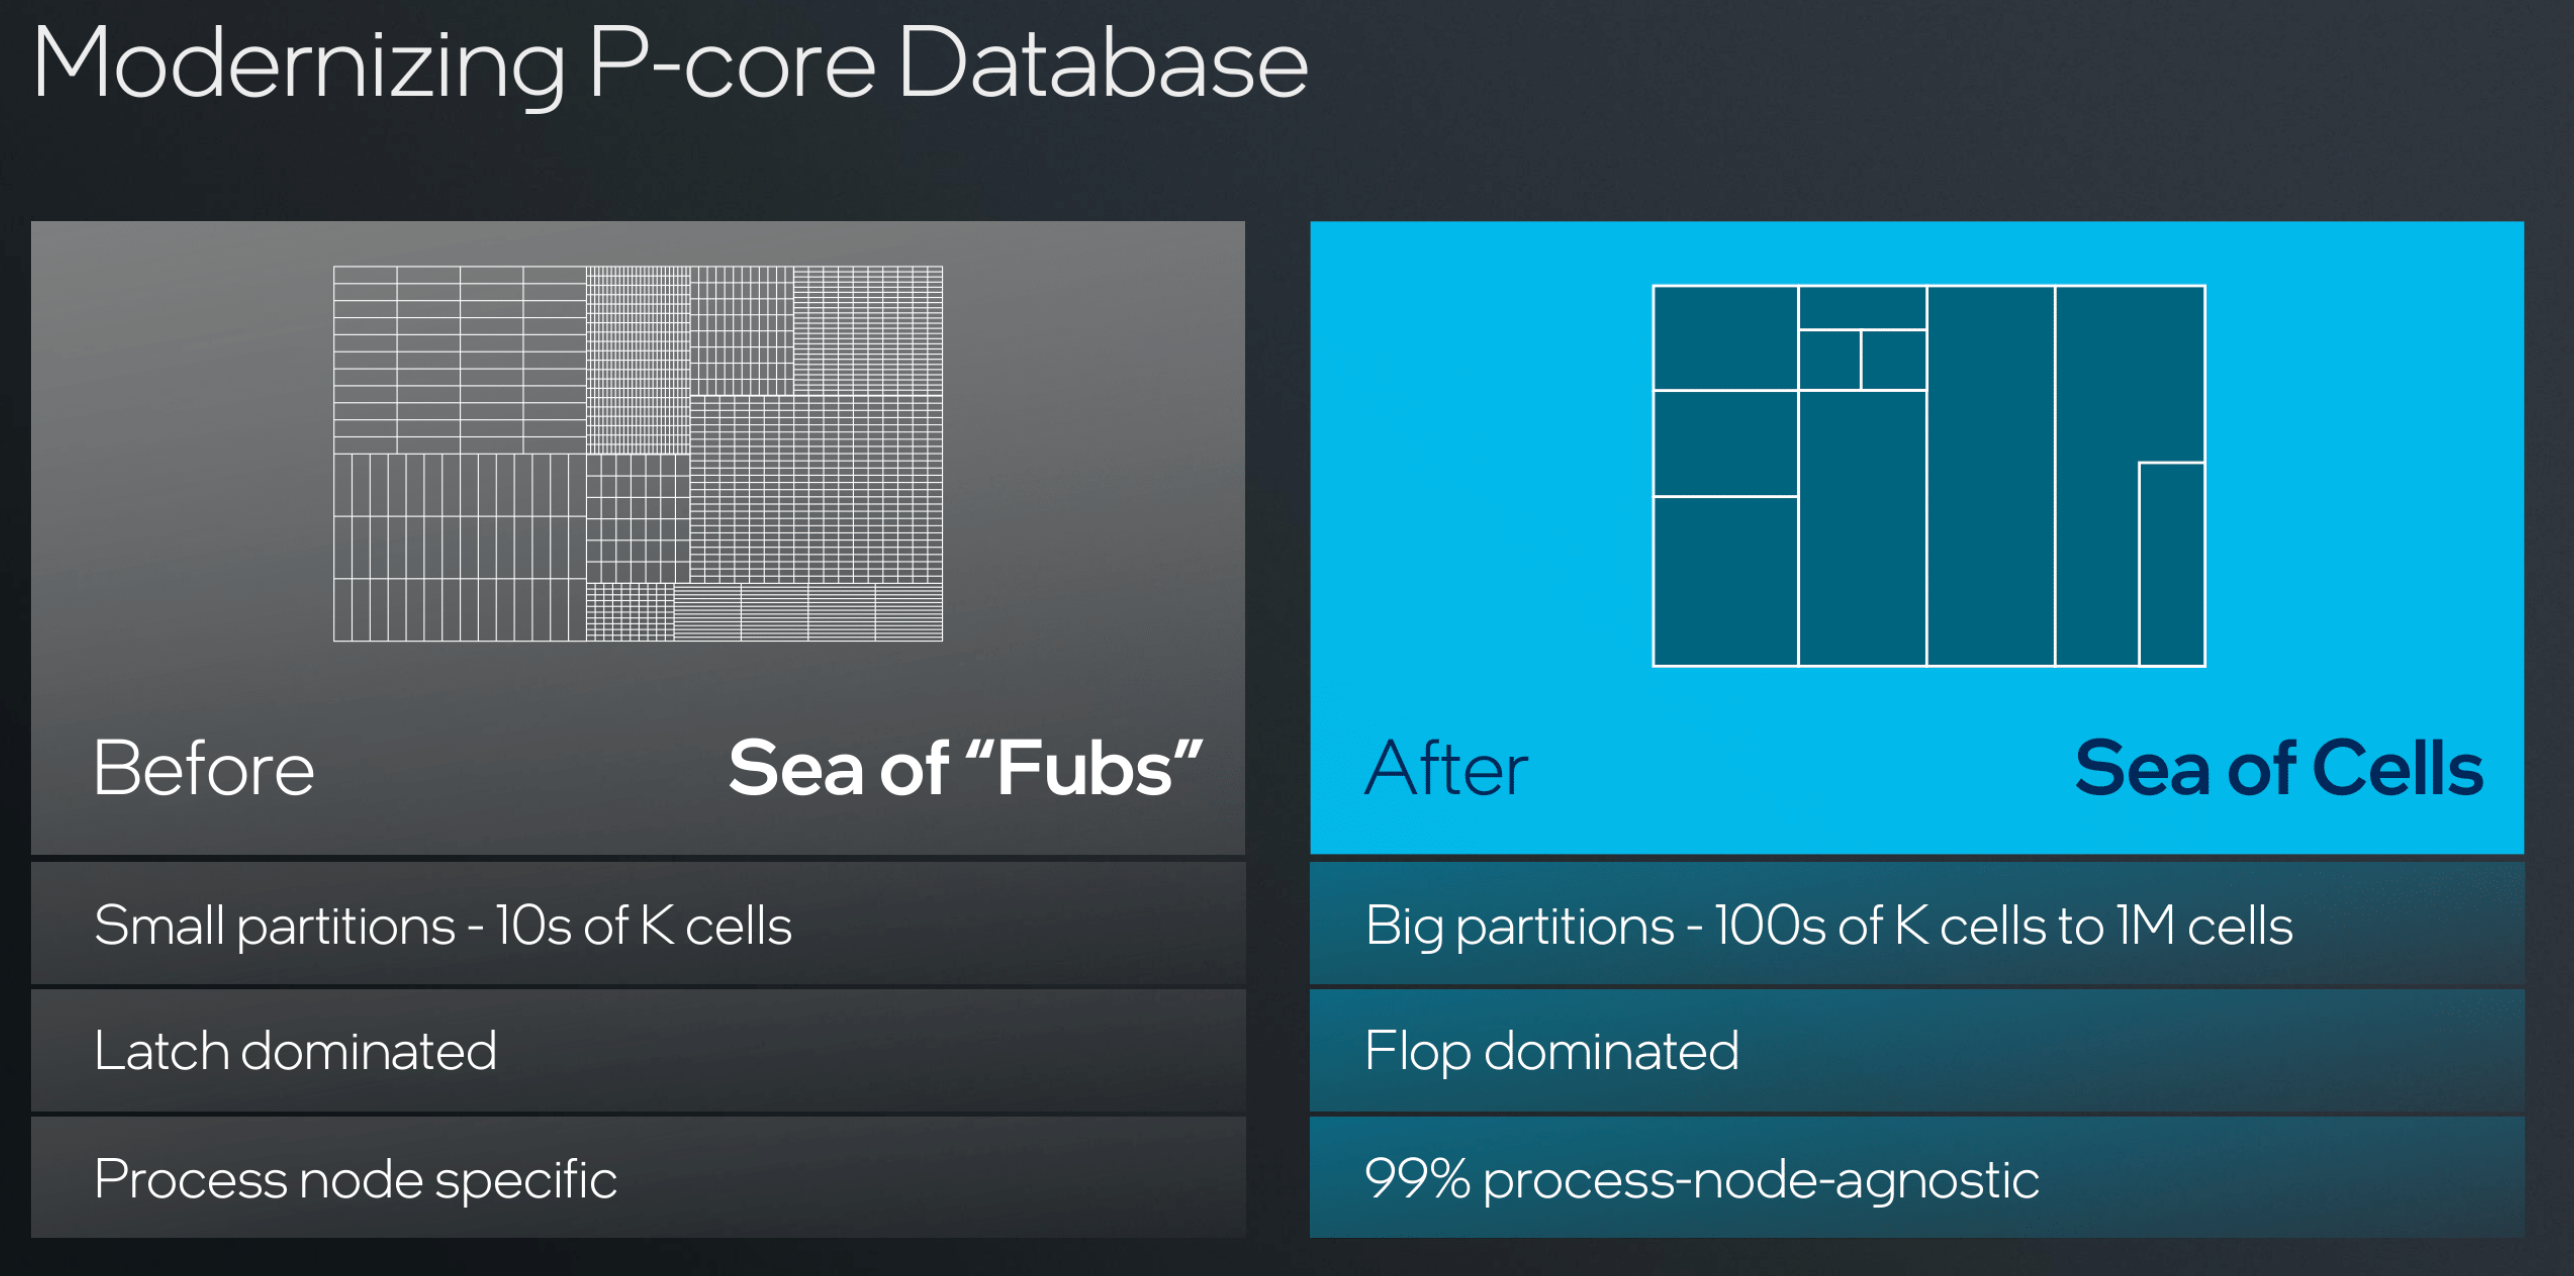Click the bright blue After panel background

click(x=1450, y=450)
